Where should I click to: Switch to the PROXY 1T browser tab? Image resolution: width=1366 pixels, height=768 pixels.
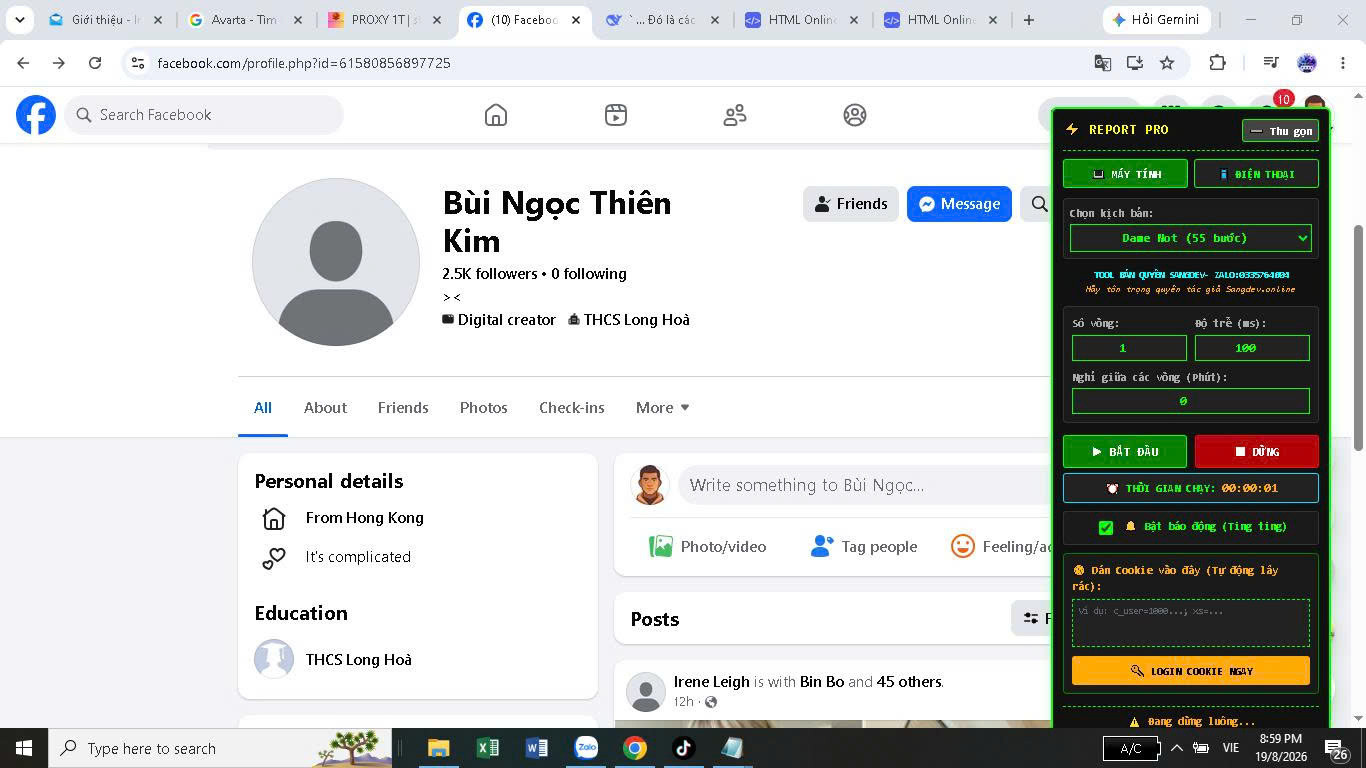pos(383,20)
